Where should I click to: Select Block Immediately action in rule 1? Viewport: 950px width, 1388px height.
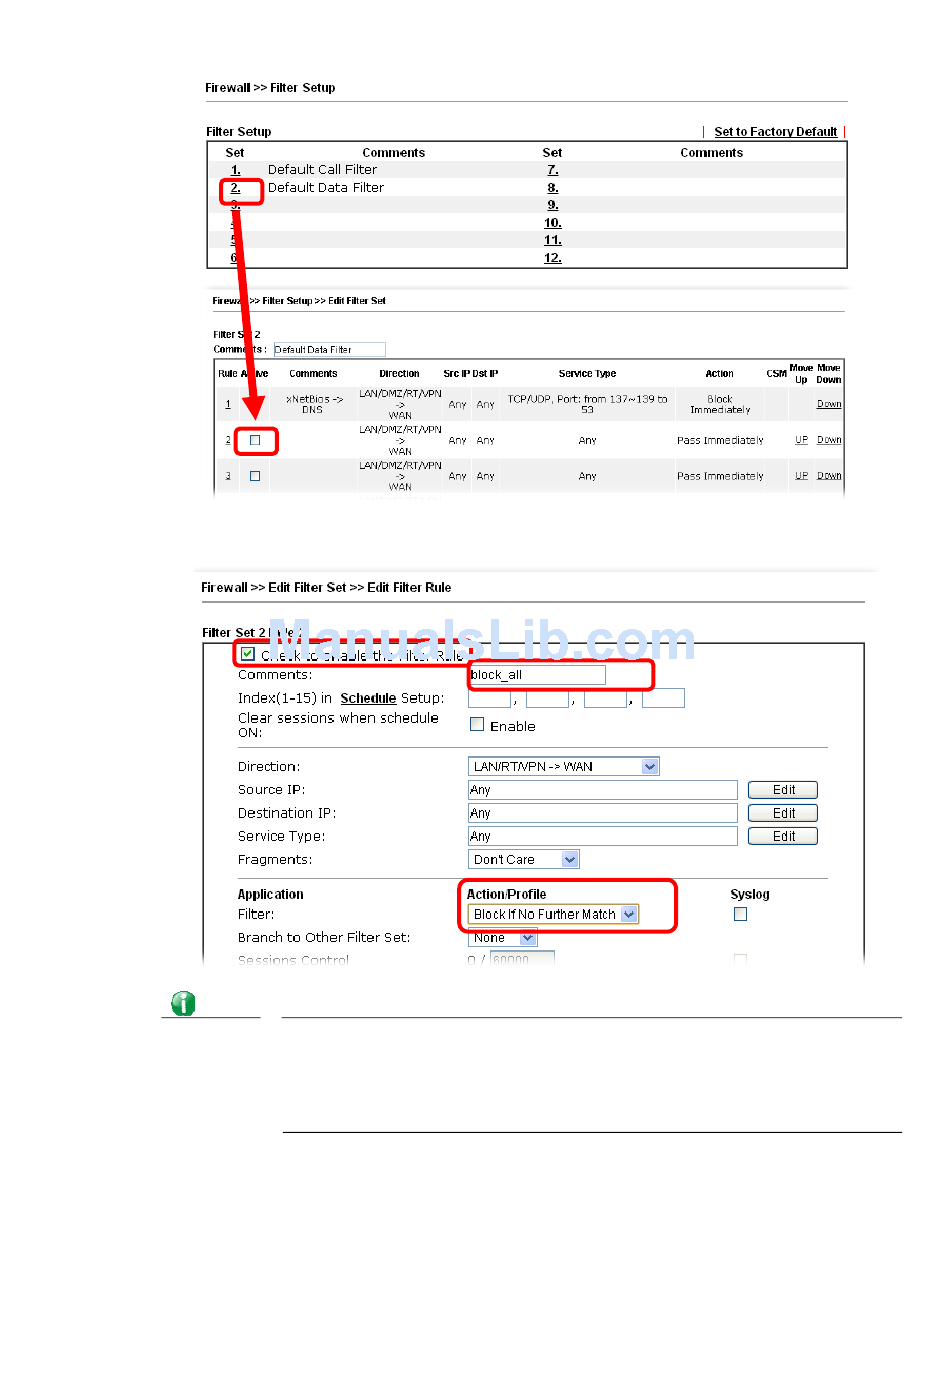point(720,404)
